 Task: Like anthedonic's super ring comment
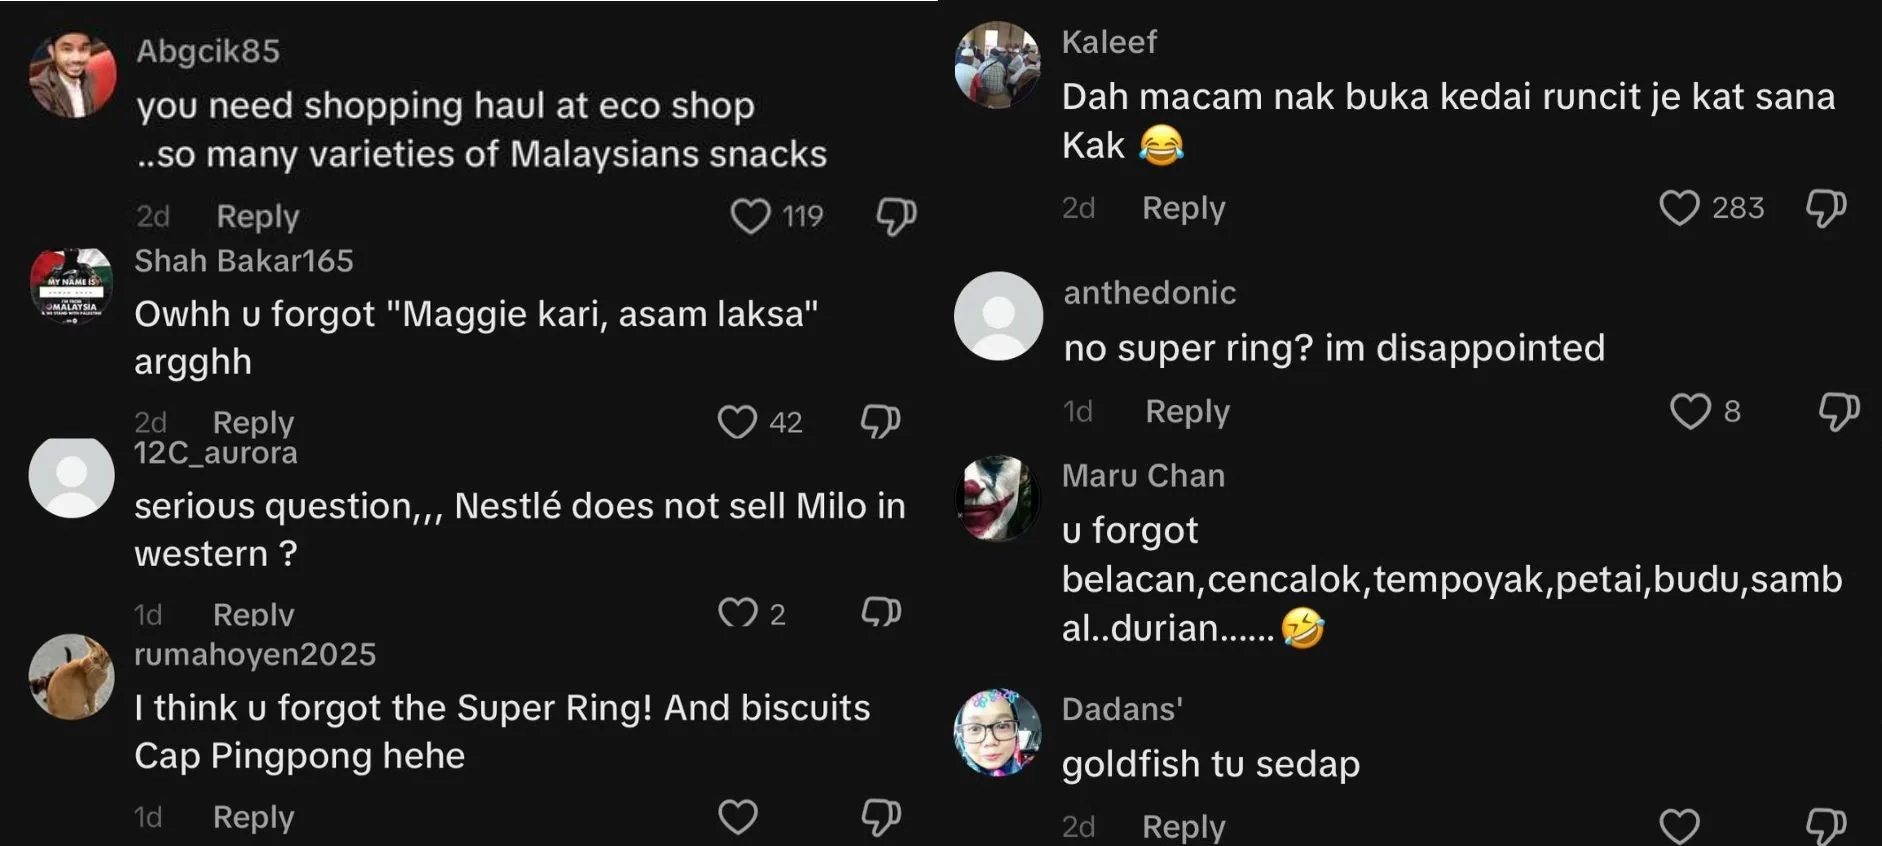pyautogui.click(x=1690, y=411)
